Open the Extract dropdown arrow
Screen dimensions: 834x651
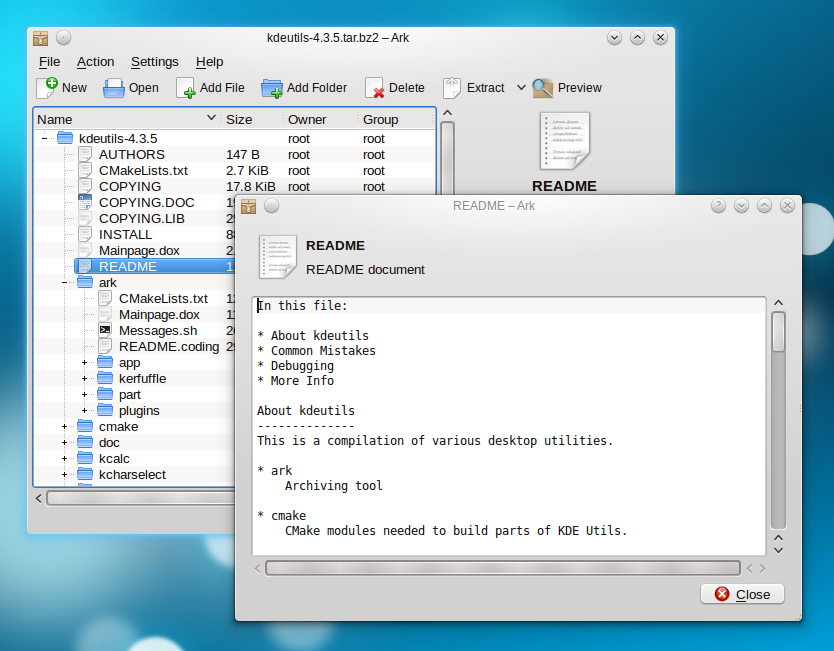(521, 88)
